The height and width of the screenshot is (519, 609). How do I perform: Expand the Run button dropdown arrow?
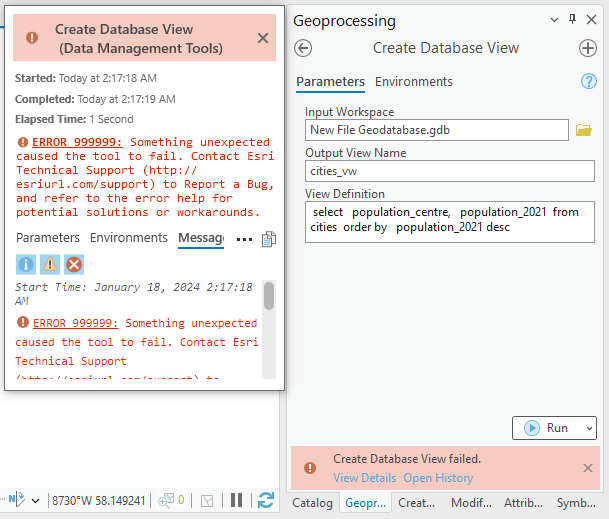tap(588, 428)
